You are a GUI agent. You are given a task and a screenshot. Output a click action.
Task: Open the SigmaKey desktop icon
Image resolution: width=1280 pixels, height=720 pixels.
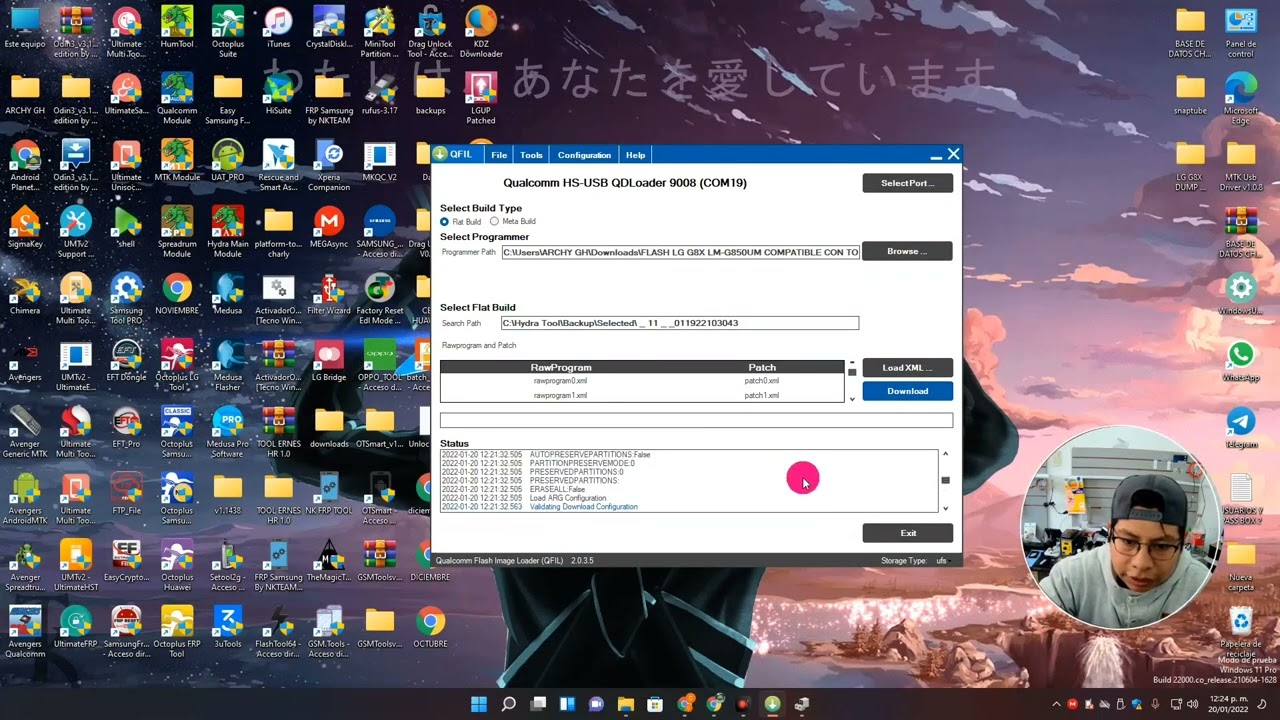point(25,227)
